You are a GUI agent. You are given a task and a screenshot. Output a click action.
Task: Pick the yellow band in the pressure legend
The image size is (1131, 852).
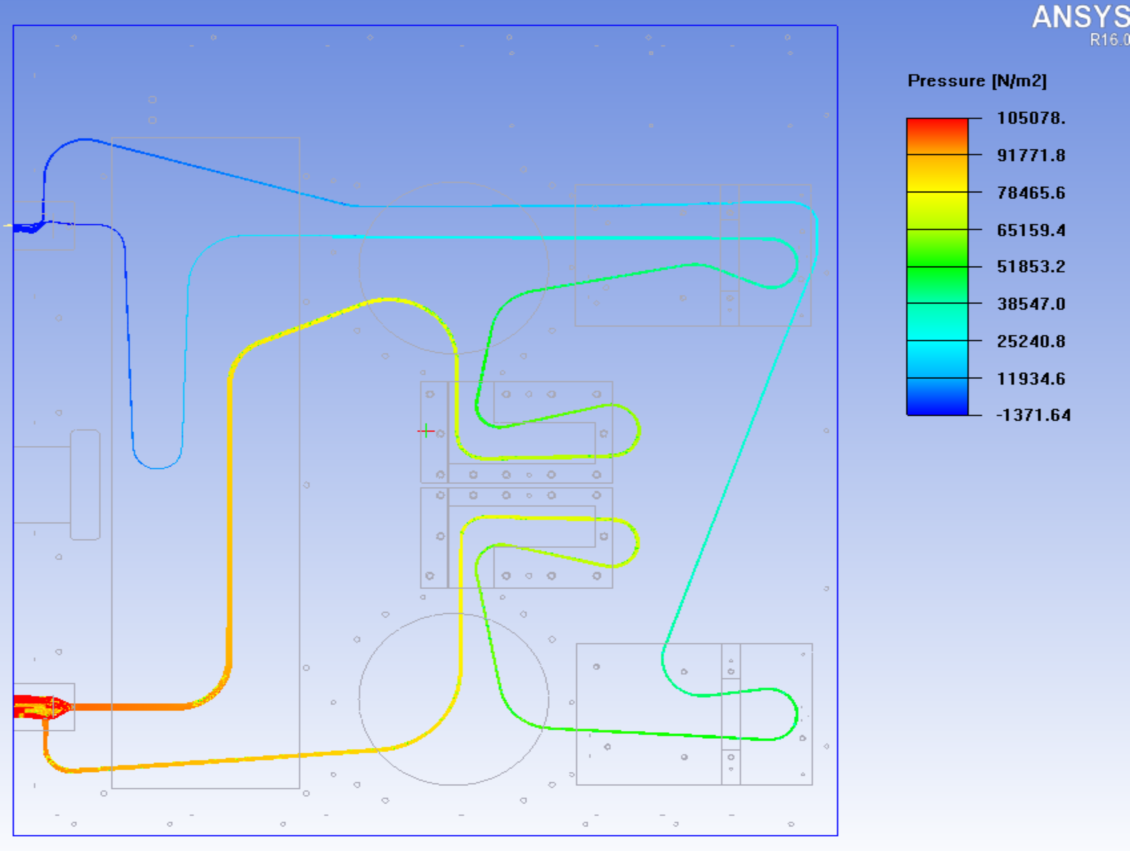tap(937, 210)
